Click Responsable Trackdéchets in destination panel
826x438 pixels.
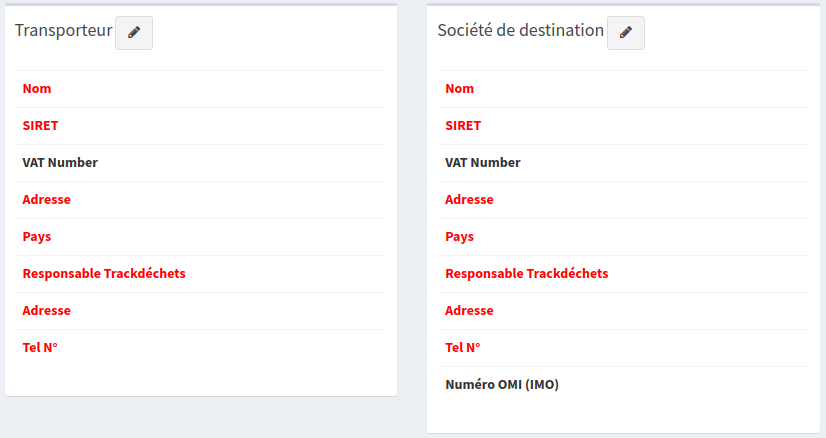click(x=527, y=274)
